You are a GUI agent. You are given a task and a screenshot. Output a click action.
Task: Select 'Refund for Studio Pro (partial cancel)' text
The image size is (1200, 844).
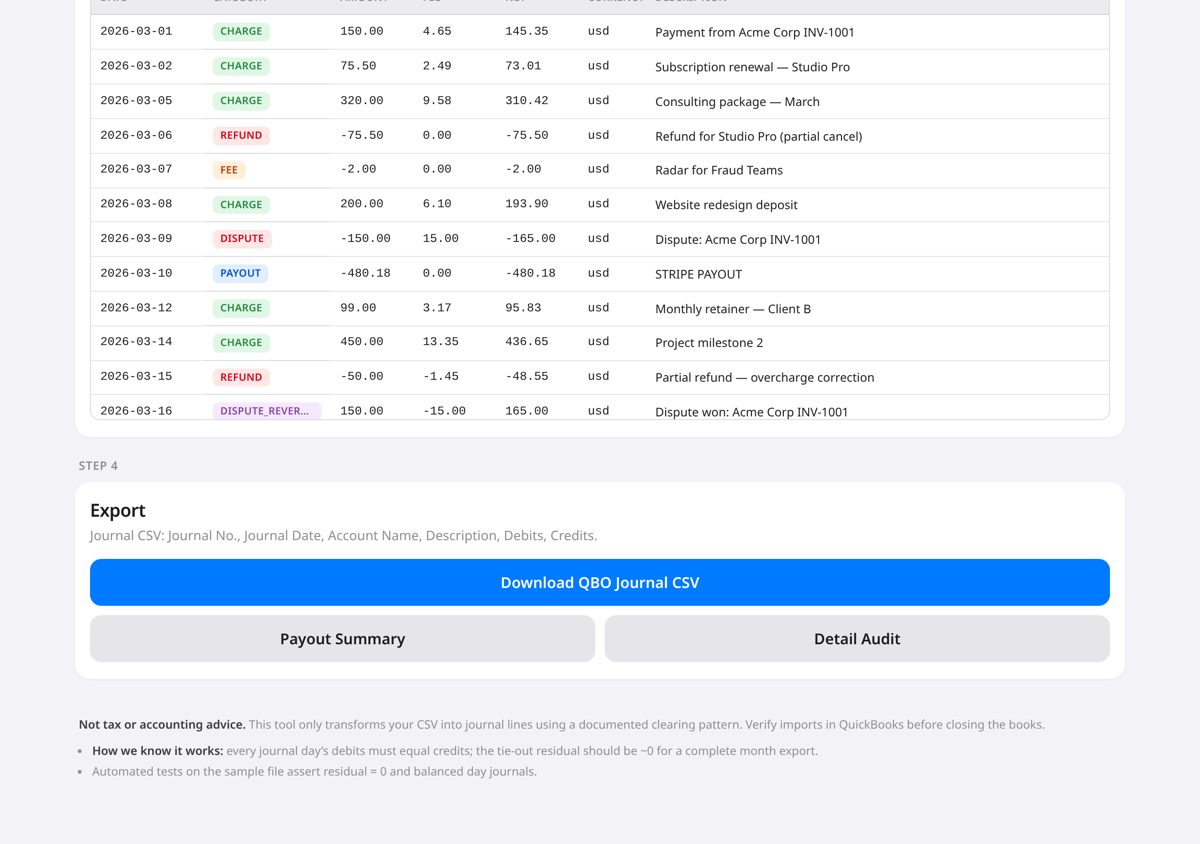pos(758,136)
